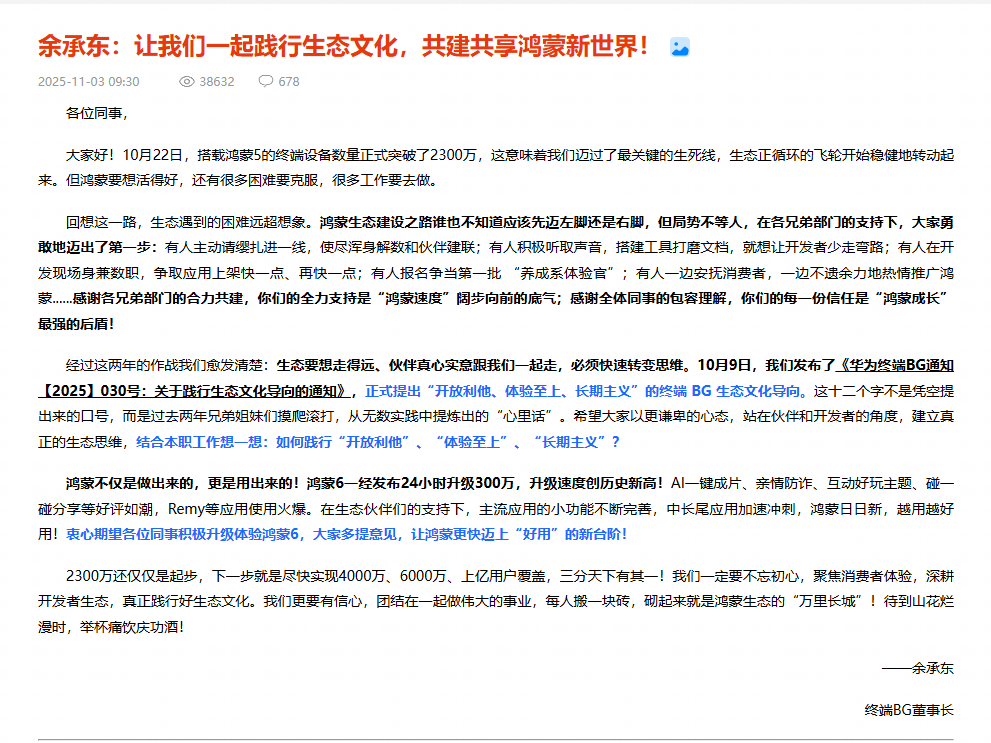Open the 678 comments count

[x=289, y=82]
